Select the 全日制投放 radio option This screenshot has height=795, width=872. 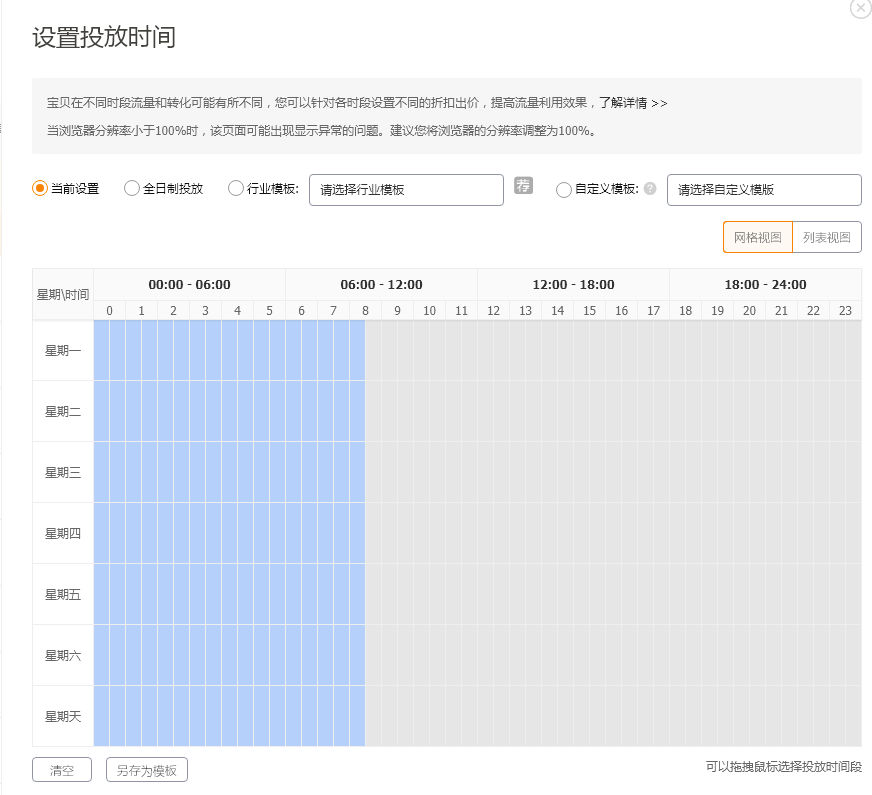coord(132,188)
